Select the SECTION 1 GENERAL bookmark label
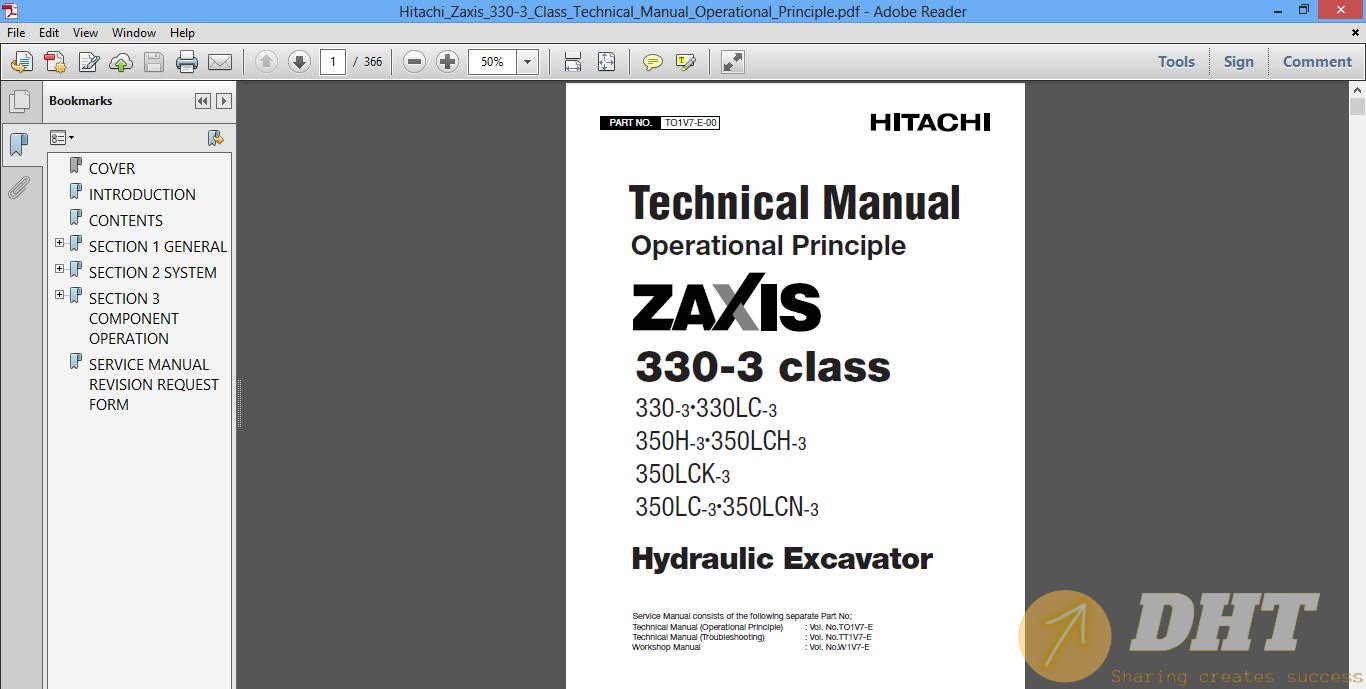 point(158,247)
